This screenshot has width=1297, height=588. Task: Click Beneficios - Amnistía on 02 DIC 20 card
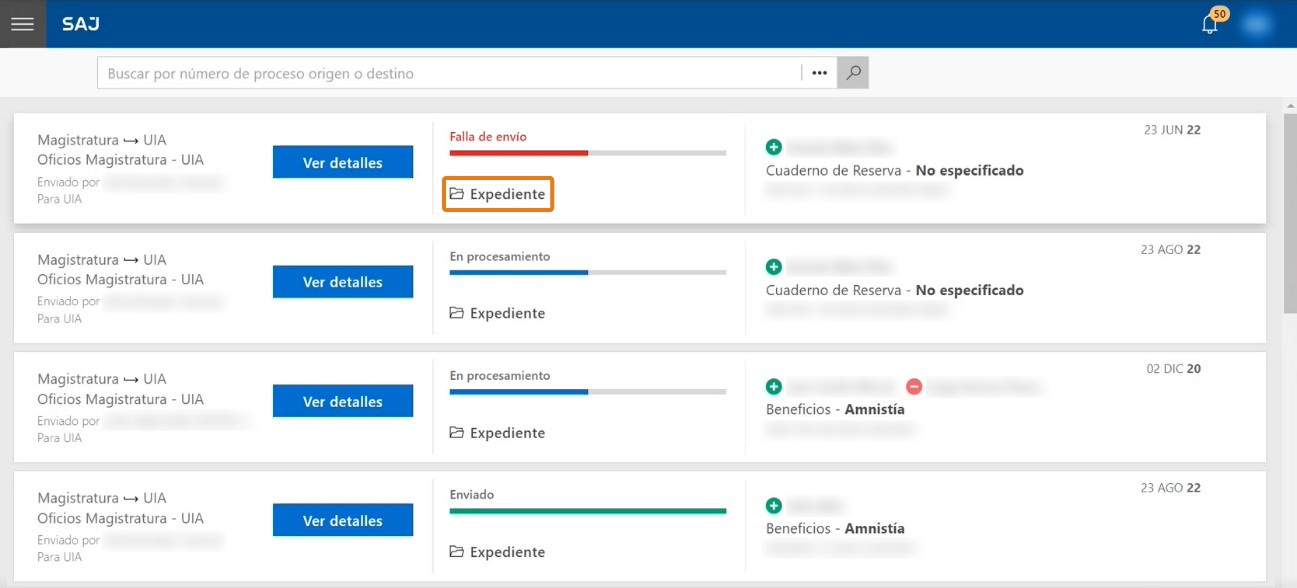click(835, 410)
